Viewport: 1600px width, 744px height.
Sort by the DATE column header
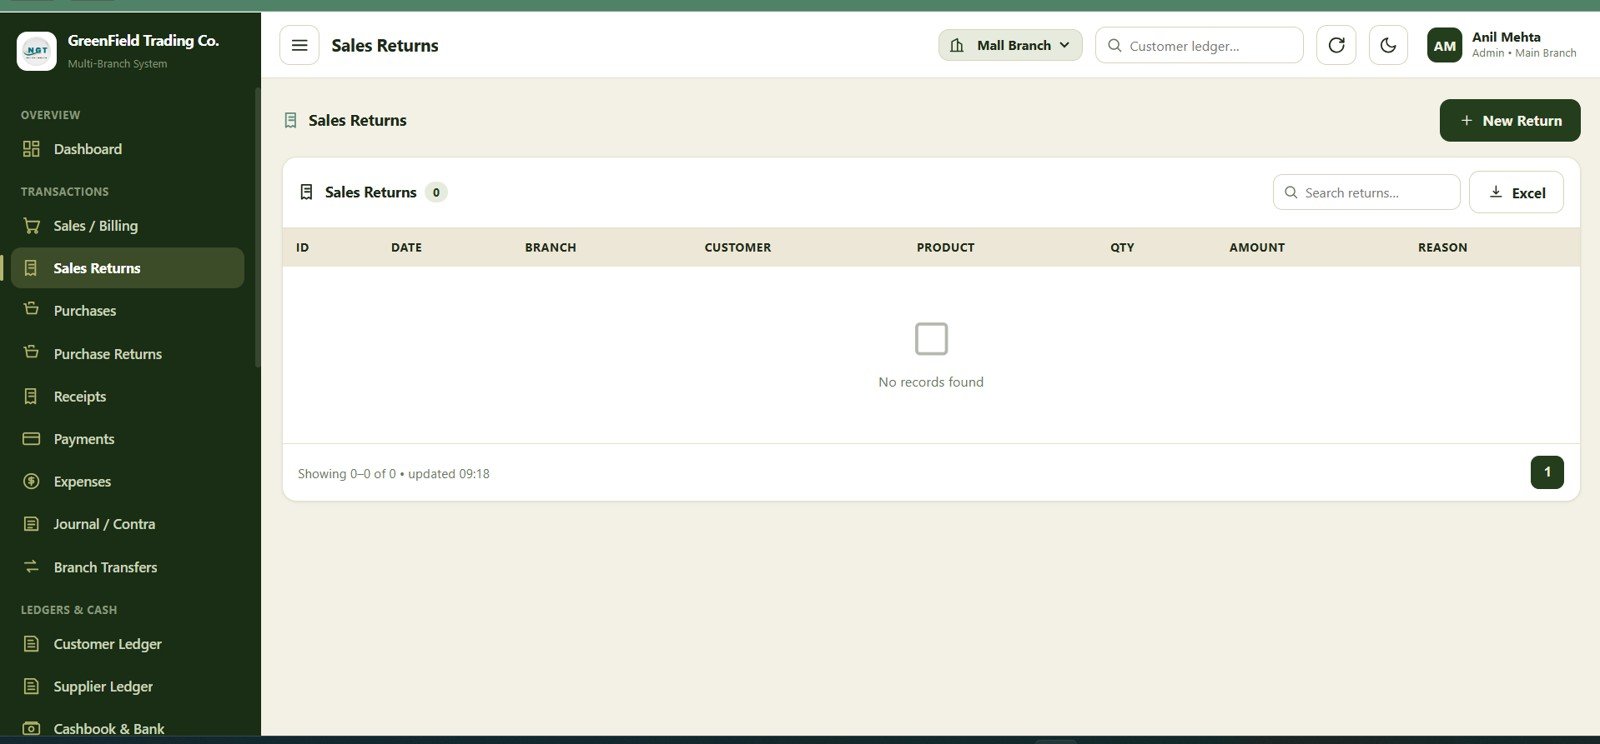coord(406,247)
